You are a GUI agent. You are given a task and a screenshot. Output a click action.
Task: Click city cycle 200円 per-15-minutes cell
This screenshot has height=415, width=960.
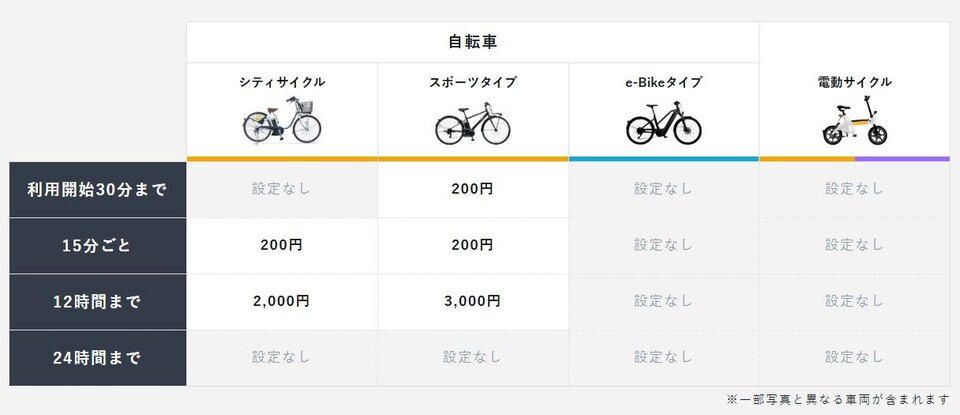(282, 244)
